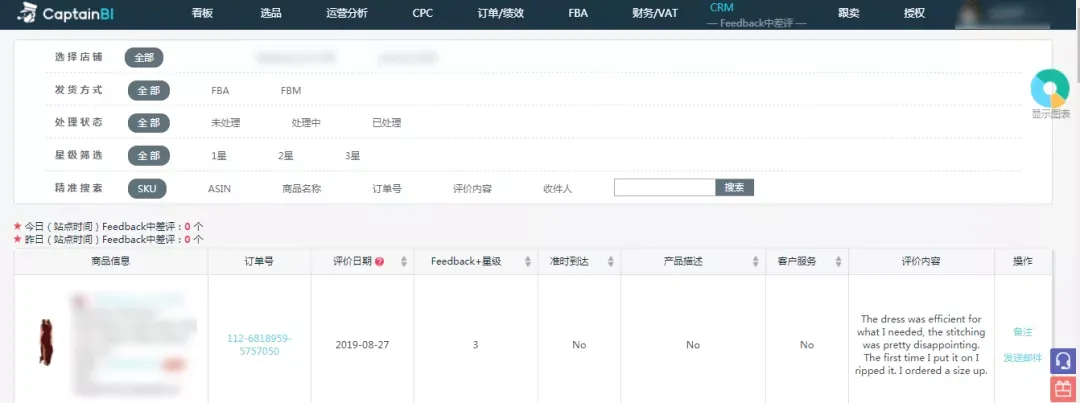Sort by 产品描述 column arrows
Viewport: 1080px width, 403px height.
click(756, 262)
